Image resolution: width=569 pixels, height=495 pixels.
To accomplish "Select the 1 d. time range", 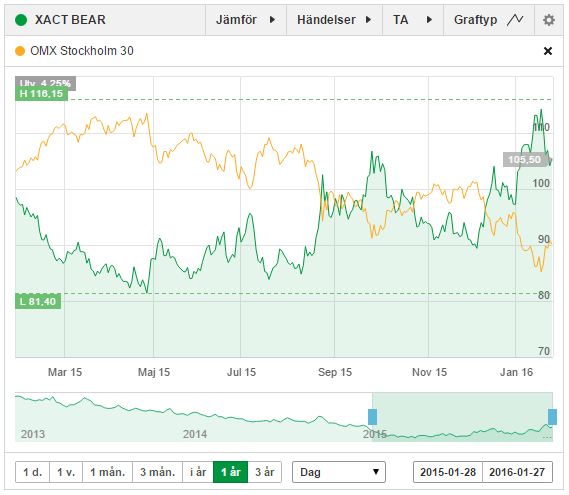I will tap(32, 472).
